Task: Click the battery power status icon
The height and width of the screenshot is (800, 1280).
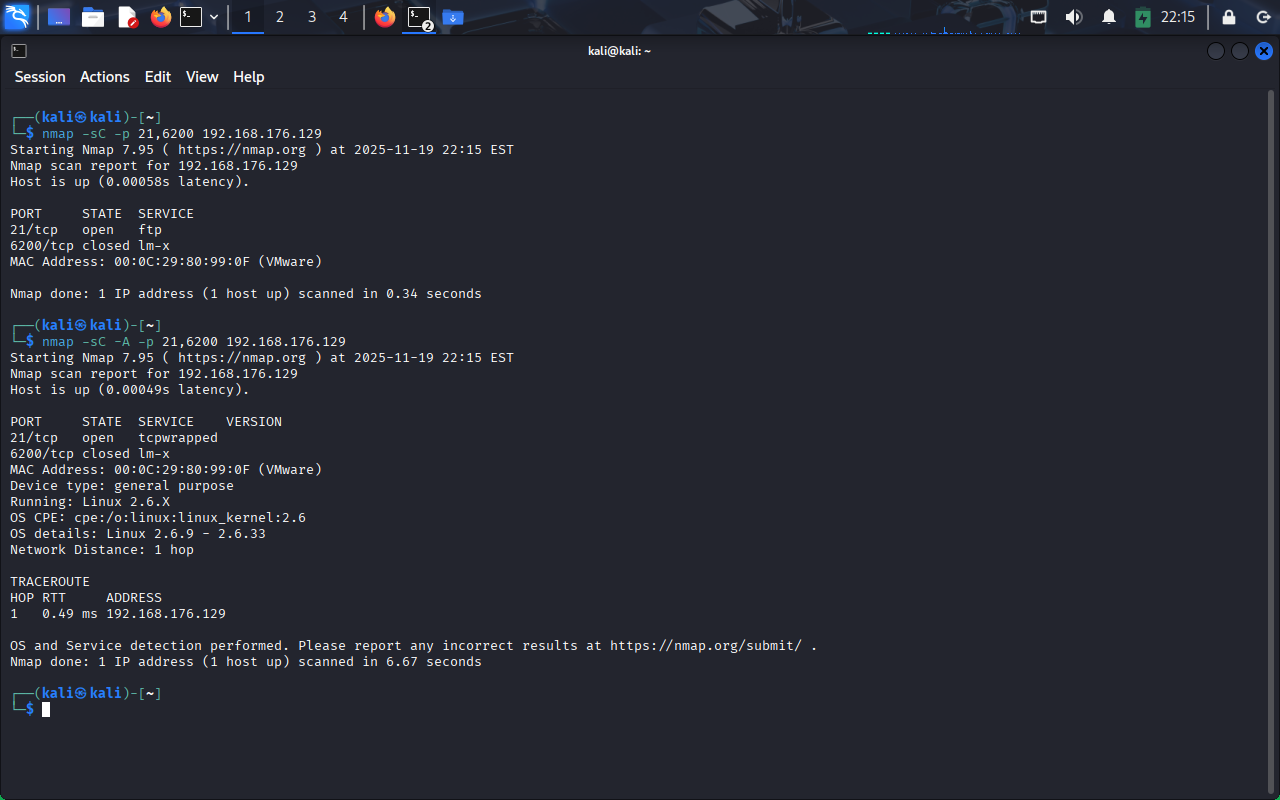Action: pyautogui.click(x=1142, y=17)
